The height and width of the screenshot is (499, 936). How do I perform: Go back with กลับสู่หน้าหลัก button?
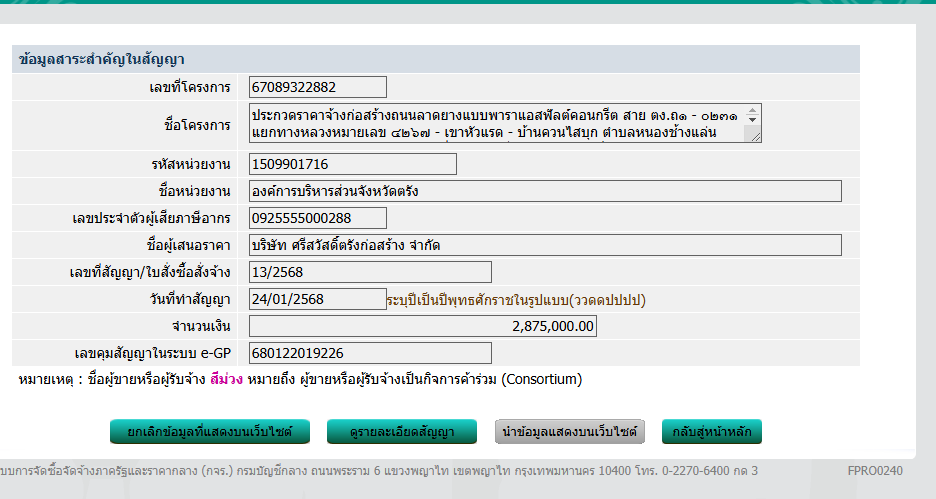(711, 432)
